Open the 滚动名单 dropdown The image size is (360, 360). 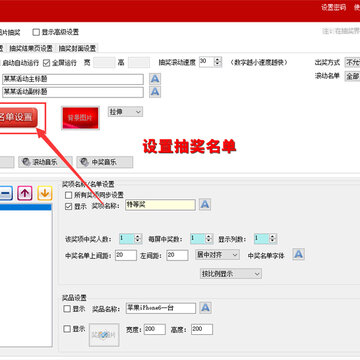pos(352,76)
